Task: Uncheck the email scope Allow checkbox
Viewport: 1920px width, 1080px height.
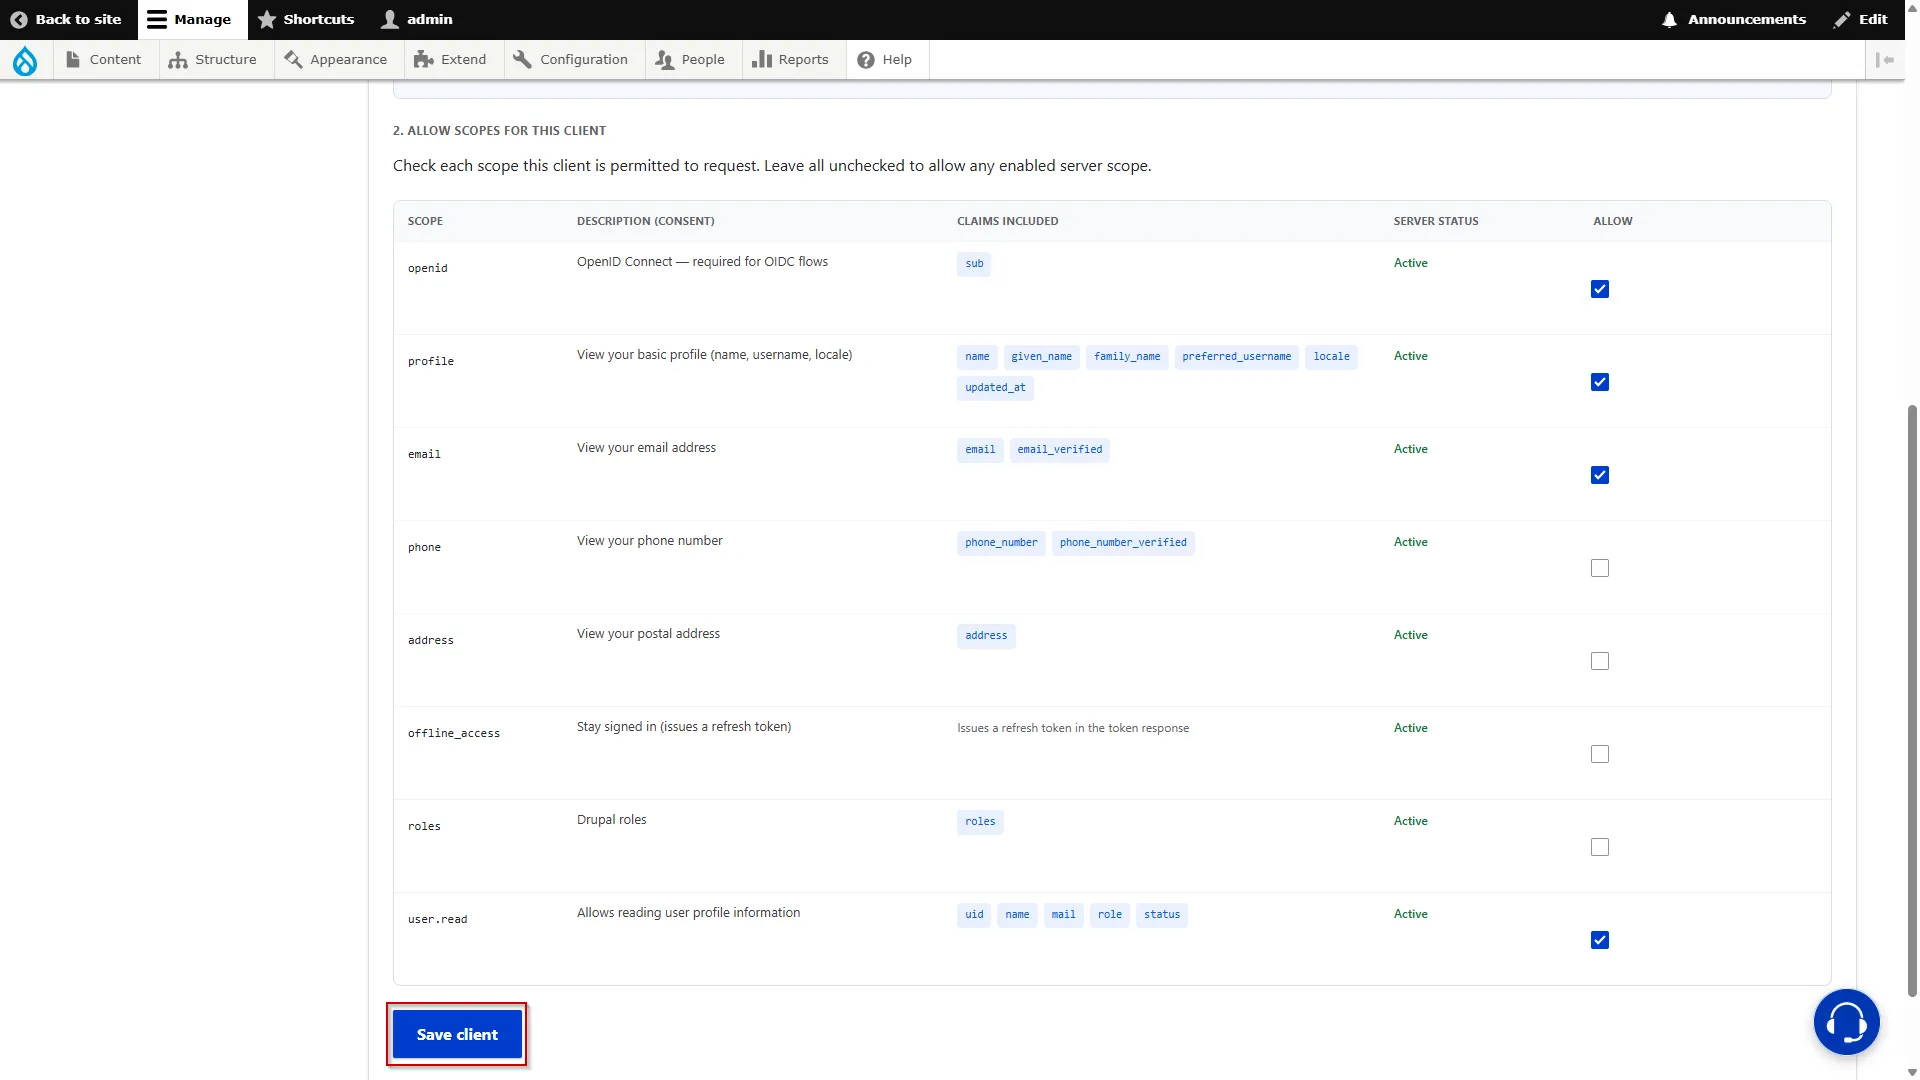Action: click(1600, 475)
